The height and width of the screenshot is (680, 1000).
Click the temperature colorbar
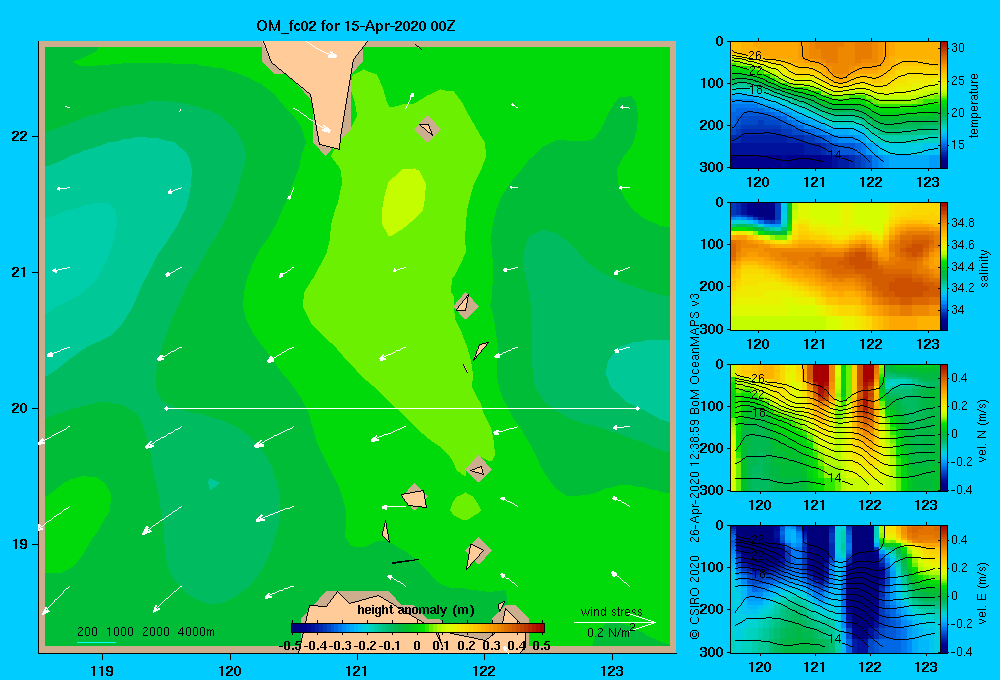(x=943, y=105)
